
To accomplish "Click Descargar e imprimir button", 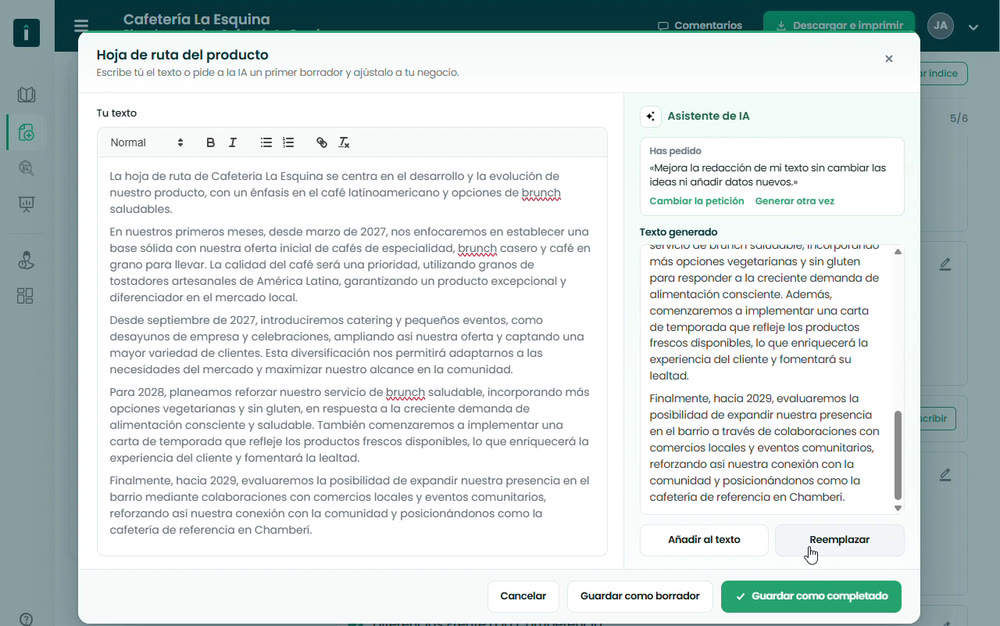I will click(x=839, y=25).
